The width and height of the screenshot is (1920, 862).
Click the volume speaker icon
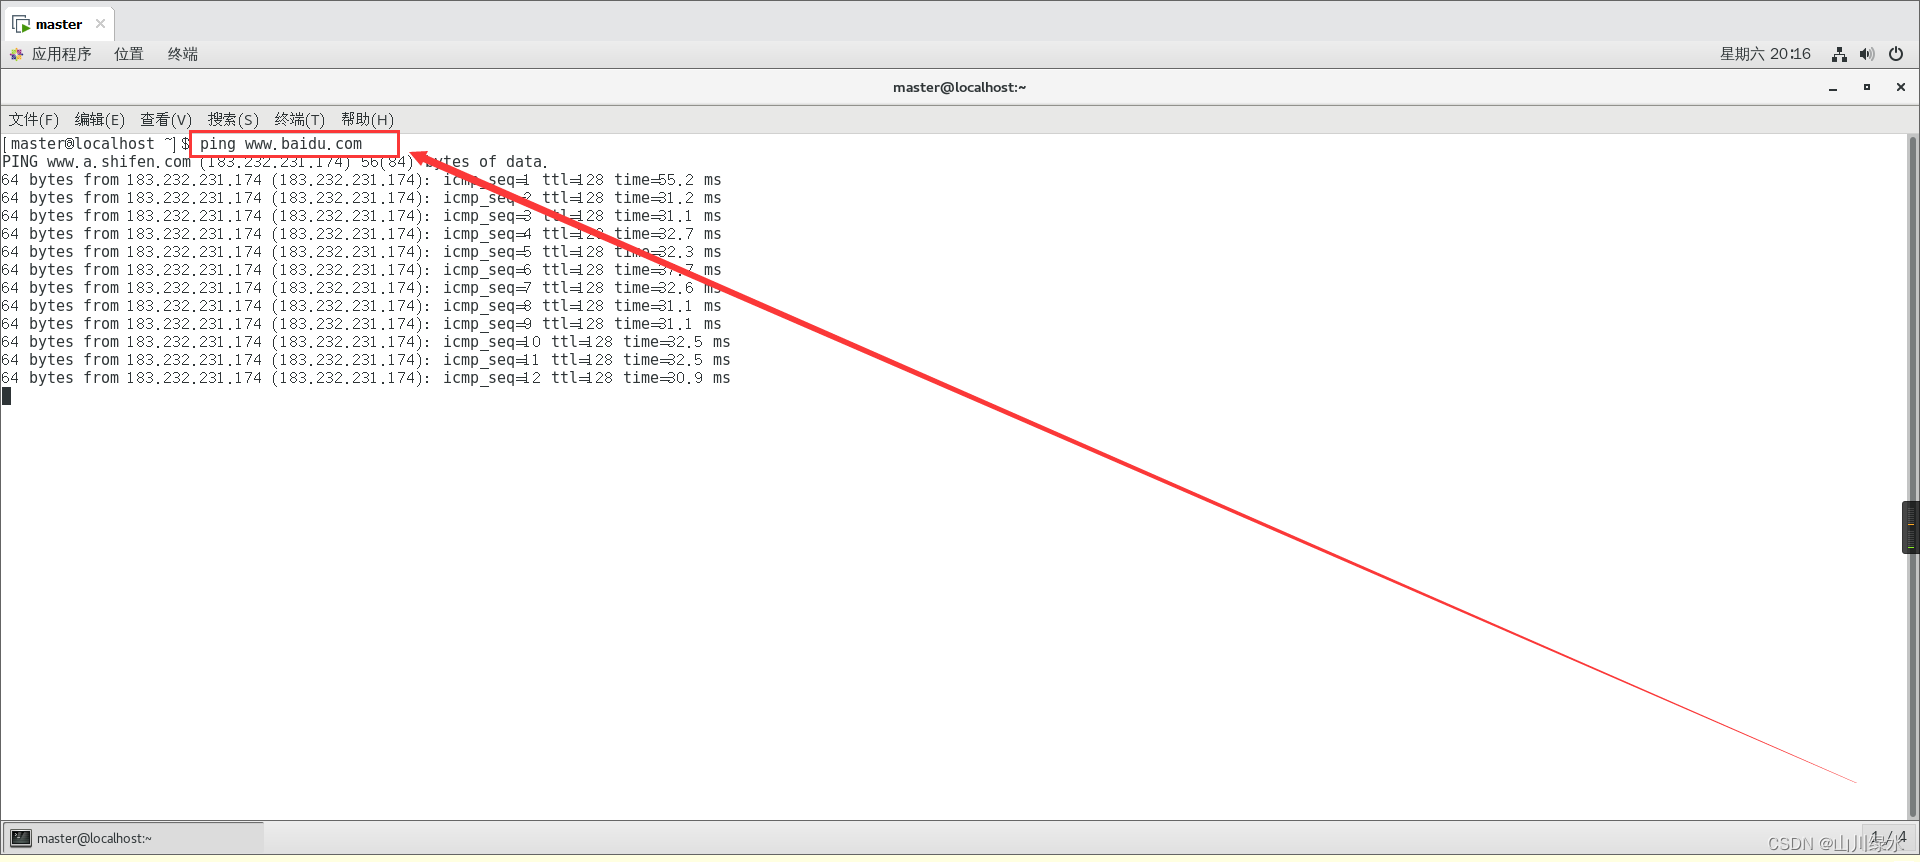(1867, 54)
